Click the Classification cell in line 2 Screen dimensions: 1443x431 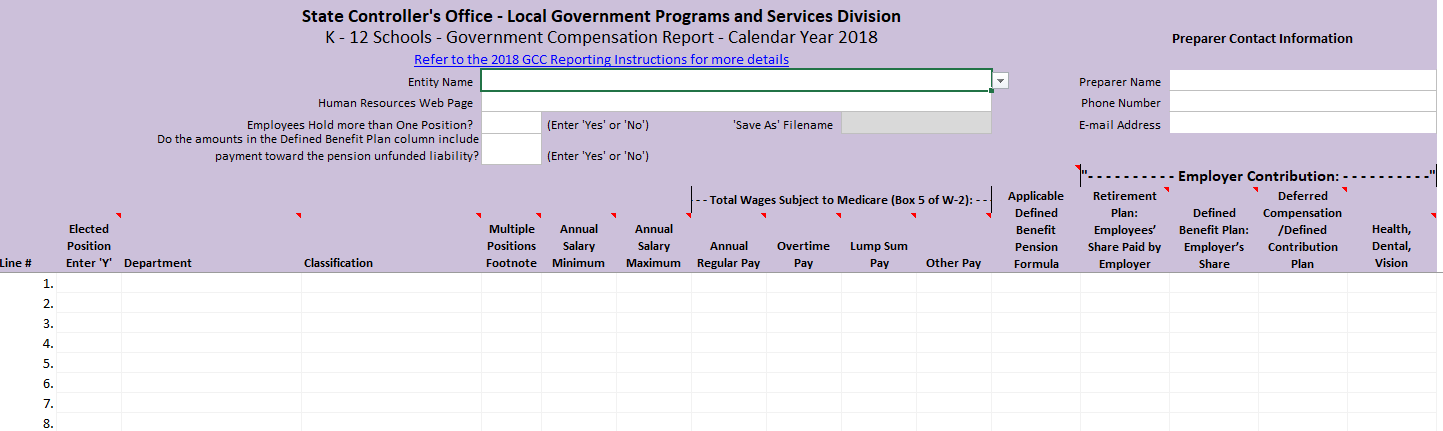click(391, 303)
